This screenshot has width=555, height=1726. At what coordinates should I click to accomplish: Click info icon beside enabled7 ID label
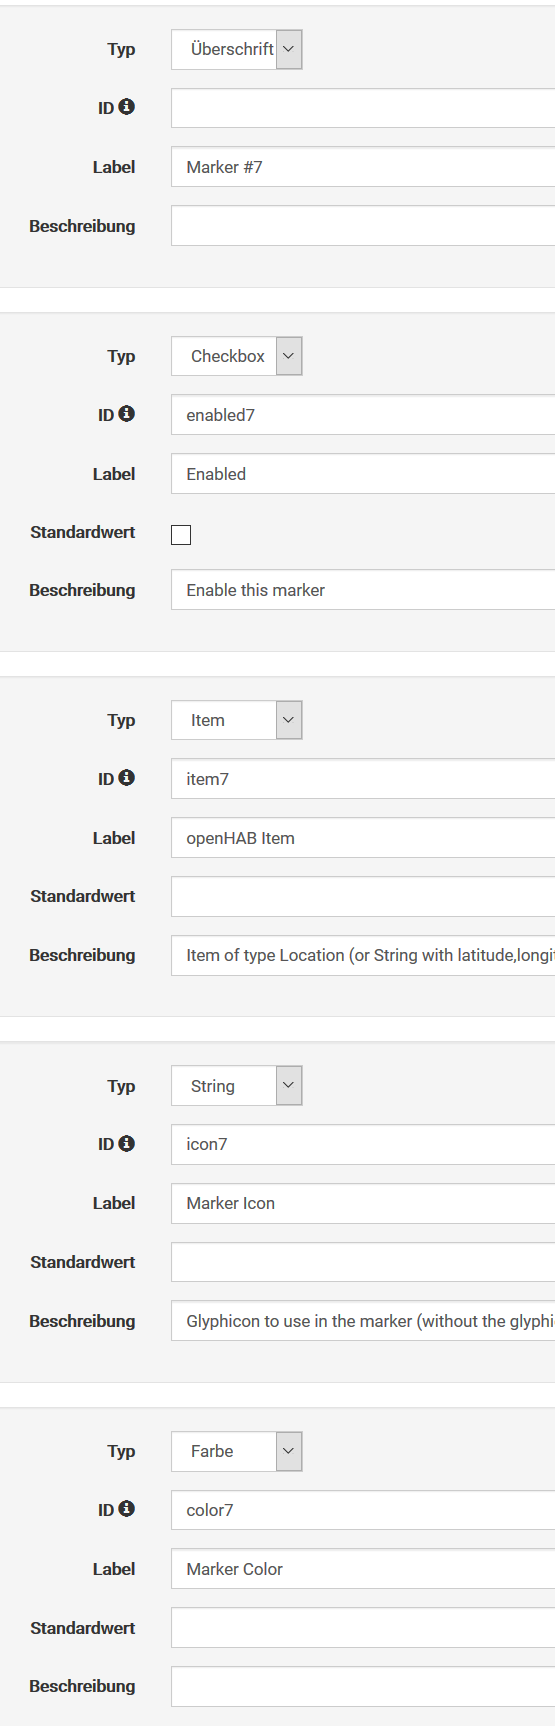click(127, 414)
